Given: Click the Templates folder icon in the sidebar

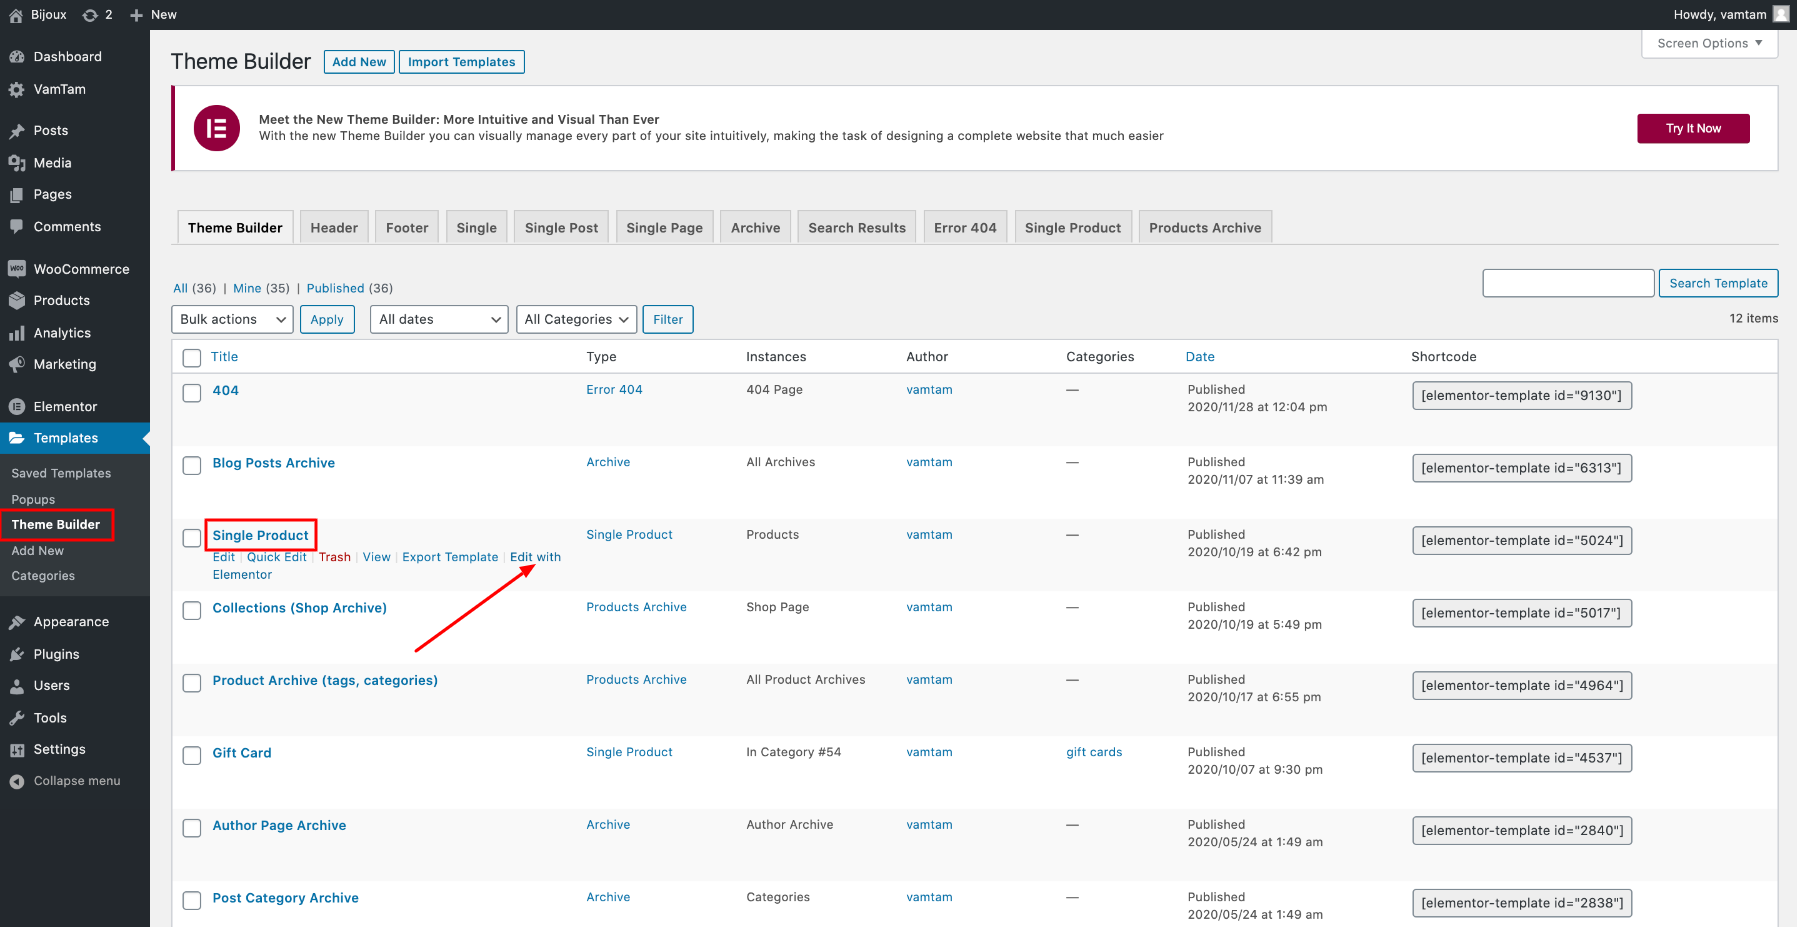Looking at the screenshot, I should (17, 438).
